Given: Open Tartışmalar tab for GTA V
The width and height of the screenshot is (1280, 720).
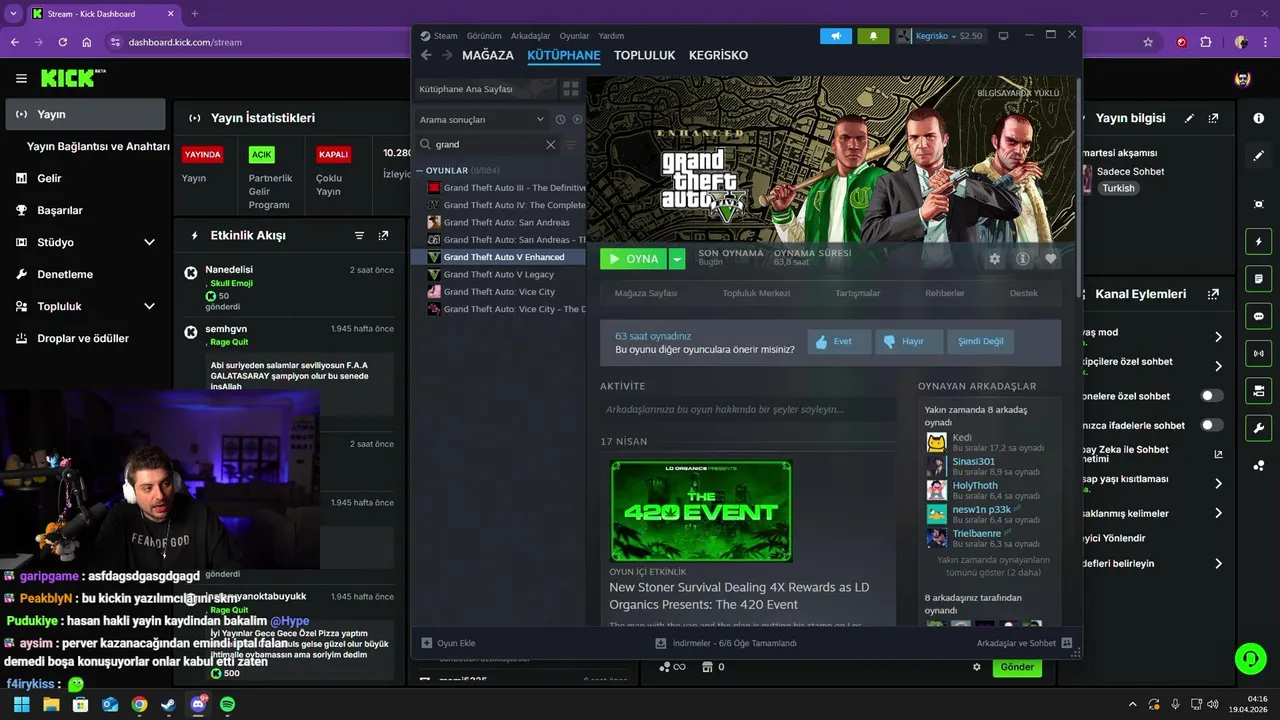Looking at the screenshot, I should [858, 293].
